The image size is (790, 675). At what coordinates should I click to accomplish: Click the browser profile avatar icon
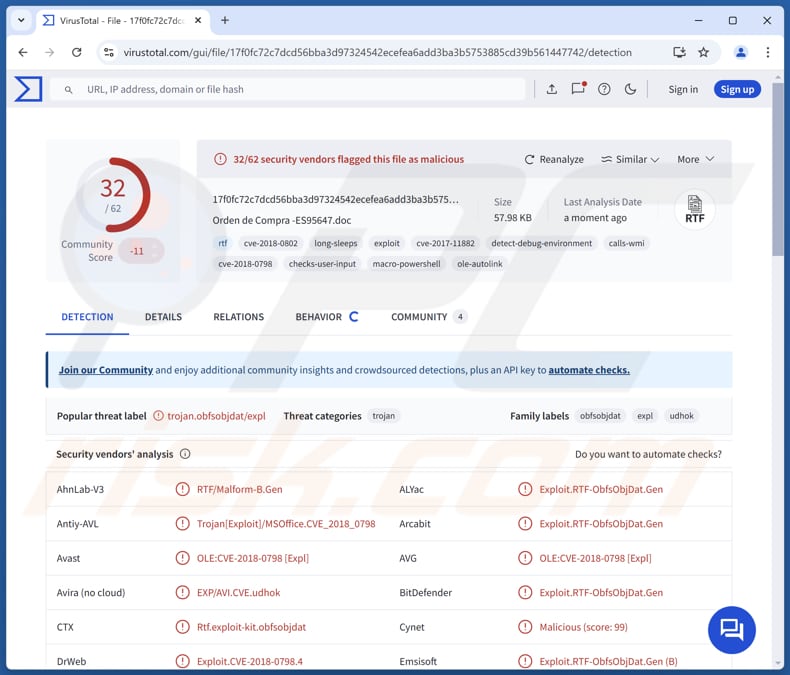tap(741, 52)
